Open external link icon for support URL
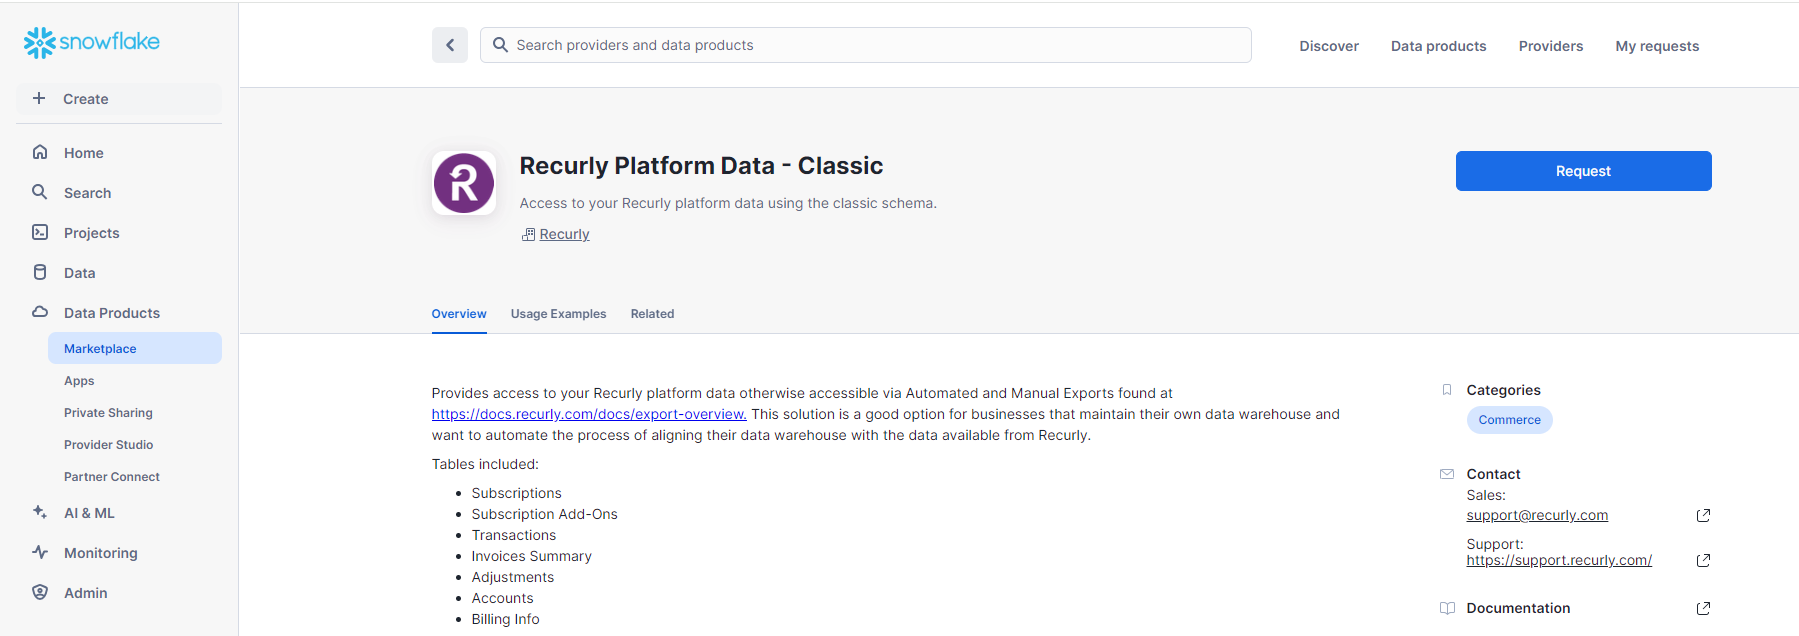 1703,560
